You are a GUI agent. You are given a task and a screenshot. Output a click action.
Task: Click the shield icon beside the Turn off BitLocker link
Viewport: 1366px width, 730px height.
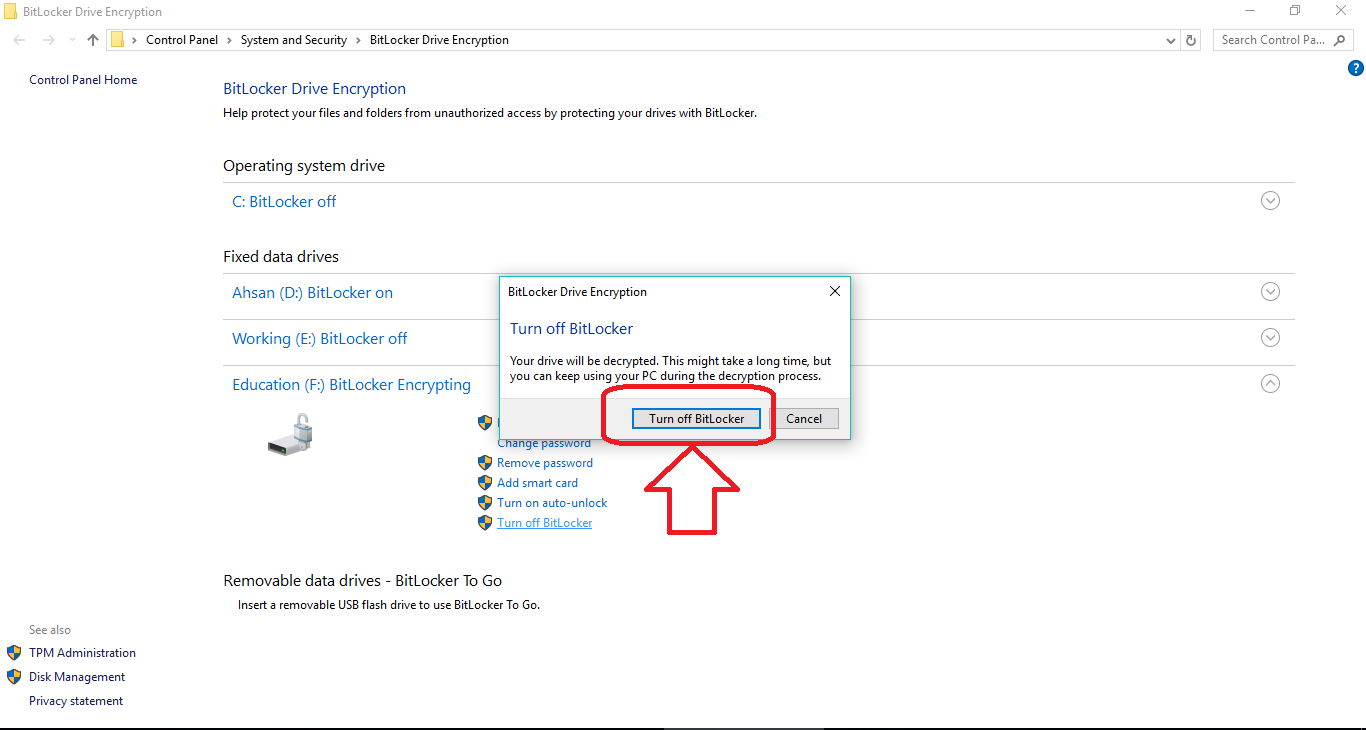pos(485,523)
